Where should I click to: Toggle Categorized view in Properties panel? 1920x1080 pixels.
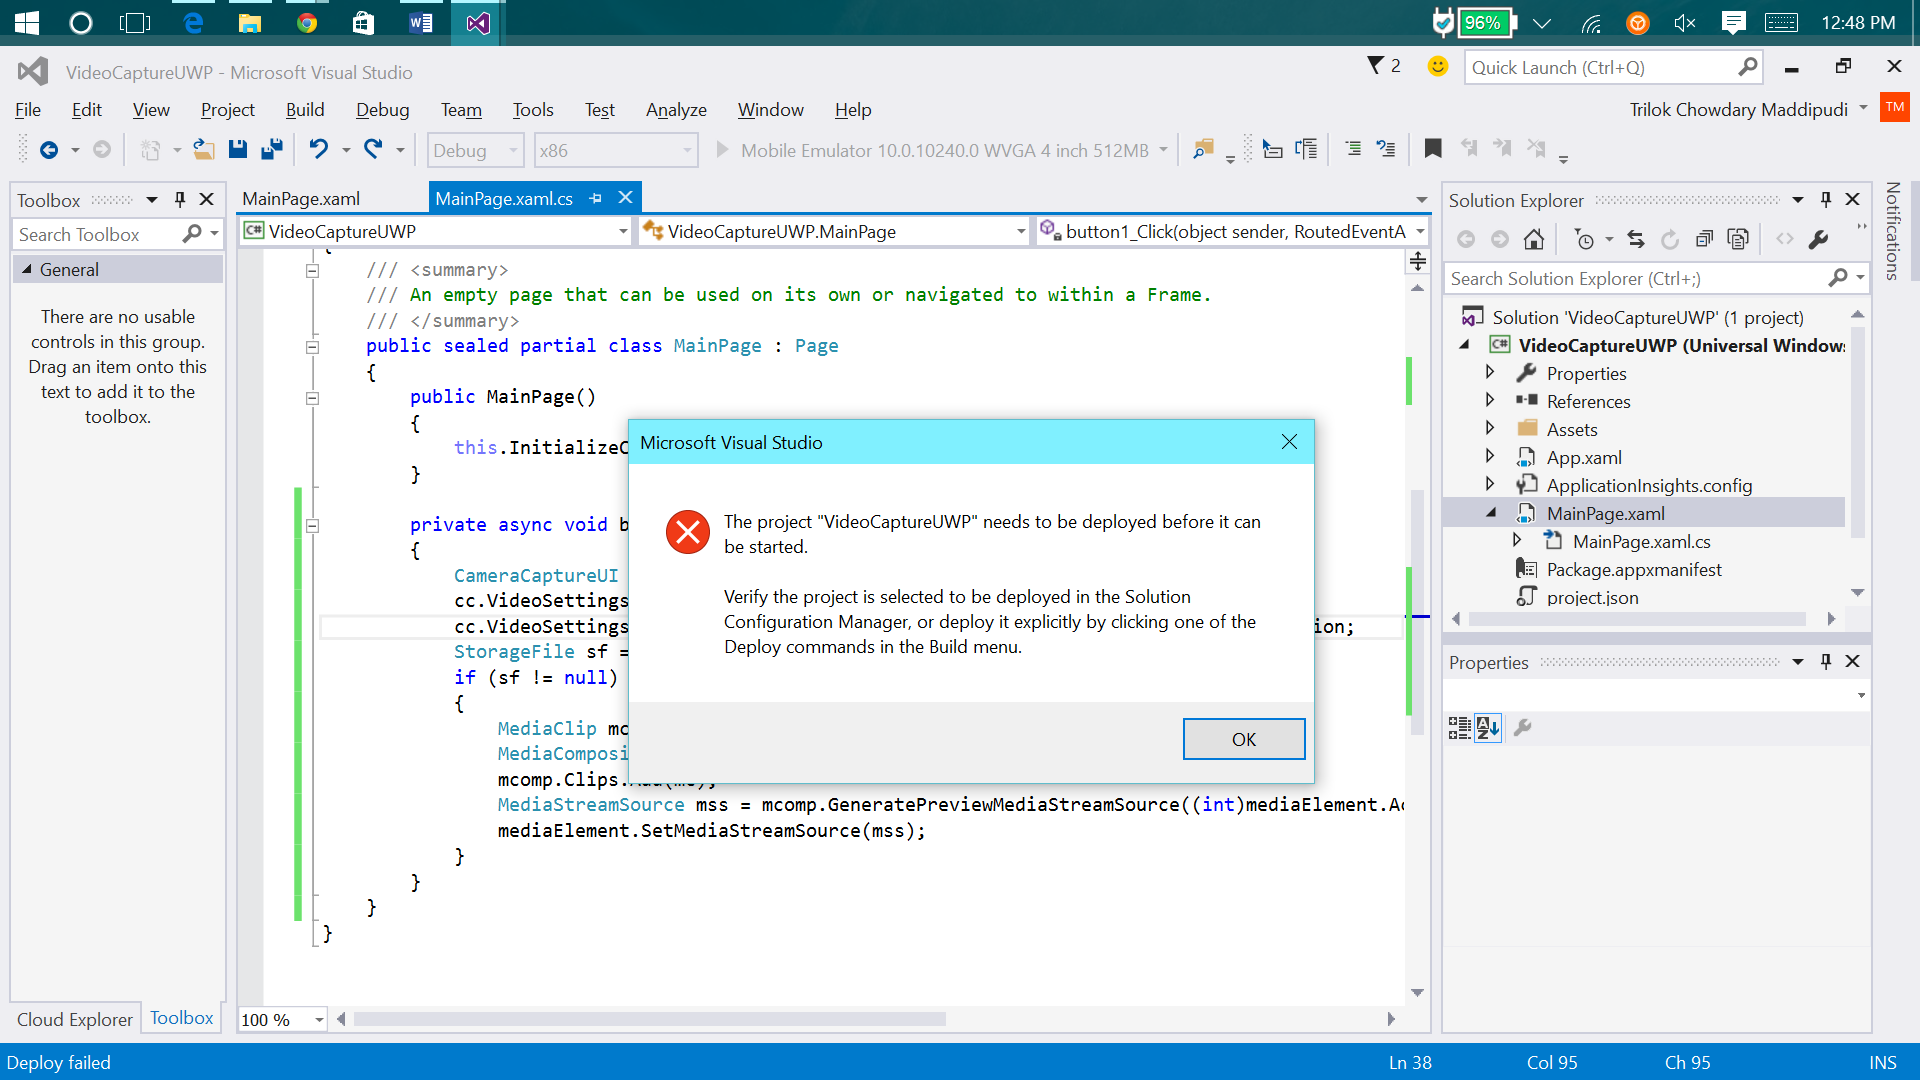coord(1459,728)
